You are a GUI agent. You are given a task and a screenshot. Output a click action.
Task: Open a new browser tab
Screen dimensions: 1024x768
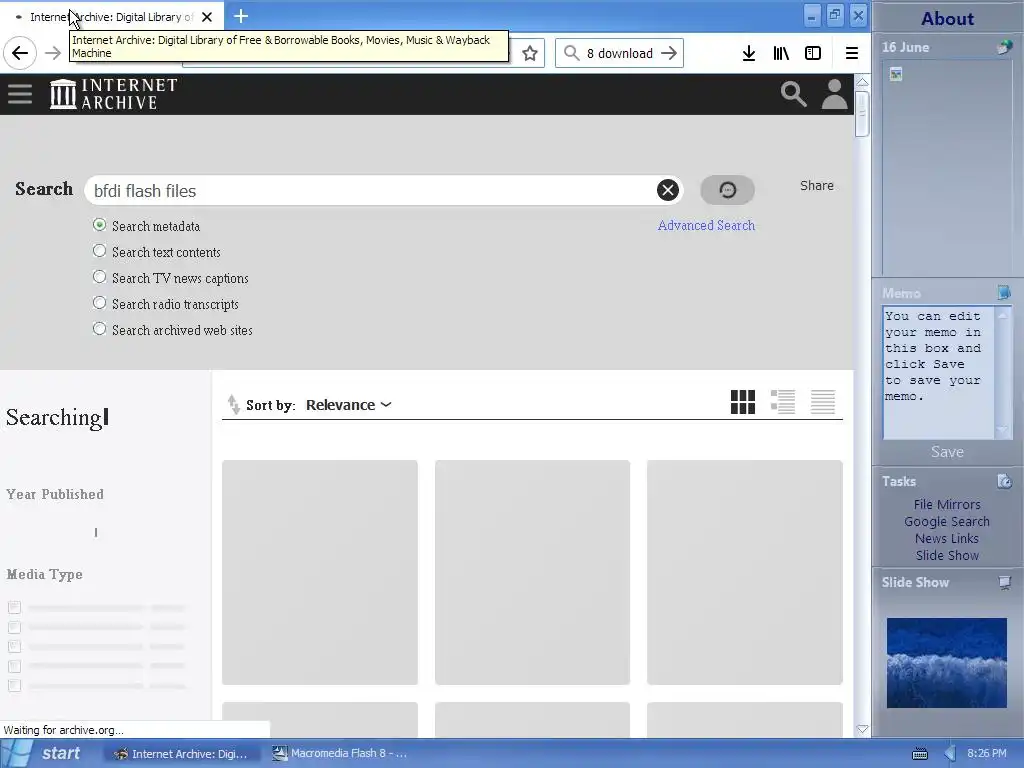[x=240, y=16]
